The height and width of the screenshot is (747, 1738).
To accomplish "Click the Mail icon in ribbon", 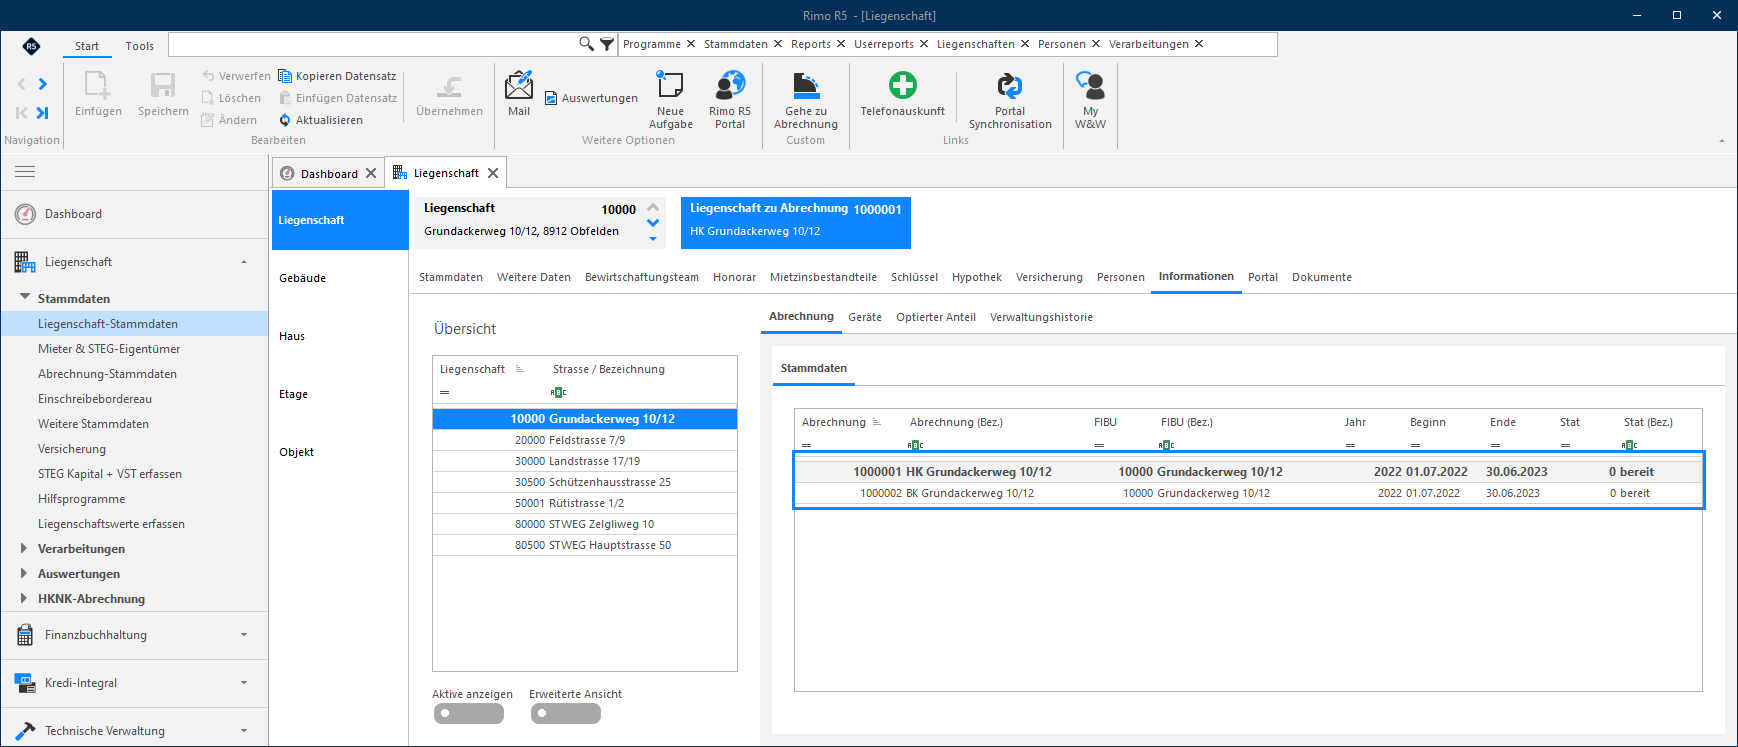I will [519, 86].
